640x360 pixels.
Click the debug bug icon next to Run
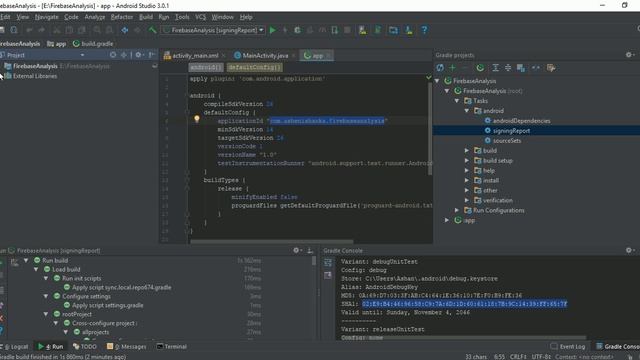click(298, 30)
